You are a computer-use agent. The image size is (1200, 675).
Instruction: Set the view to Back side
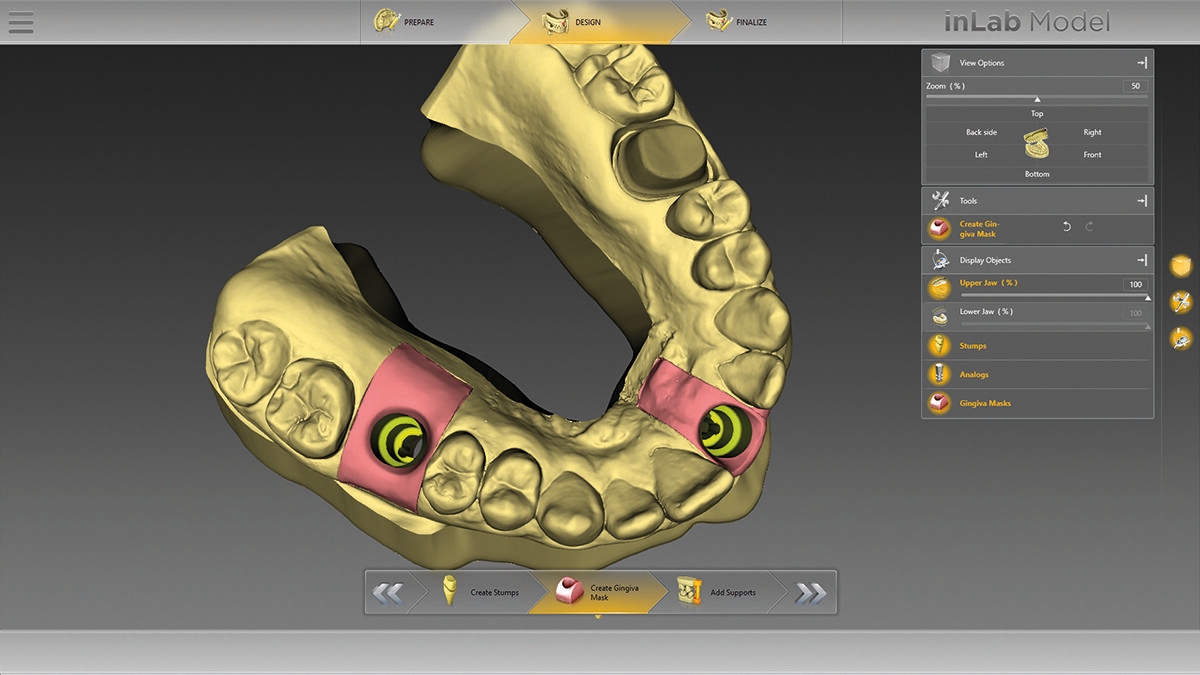981,132
